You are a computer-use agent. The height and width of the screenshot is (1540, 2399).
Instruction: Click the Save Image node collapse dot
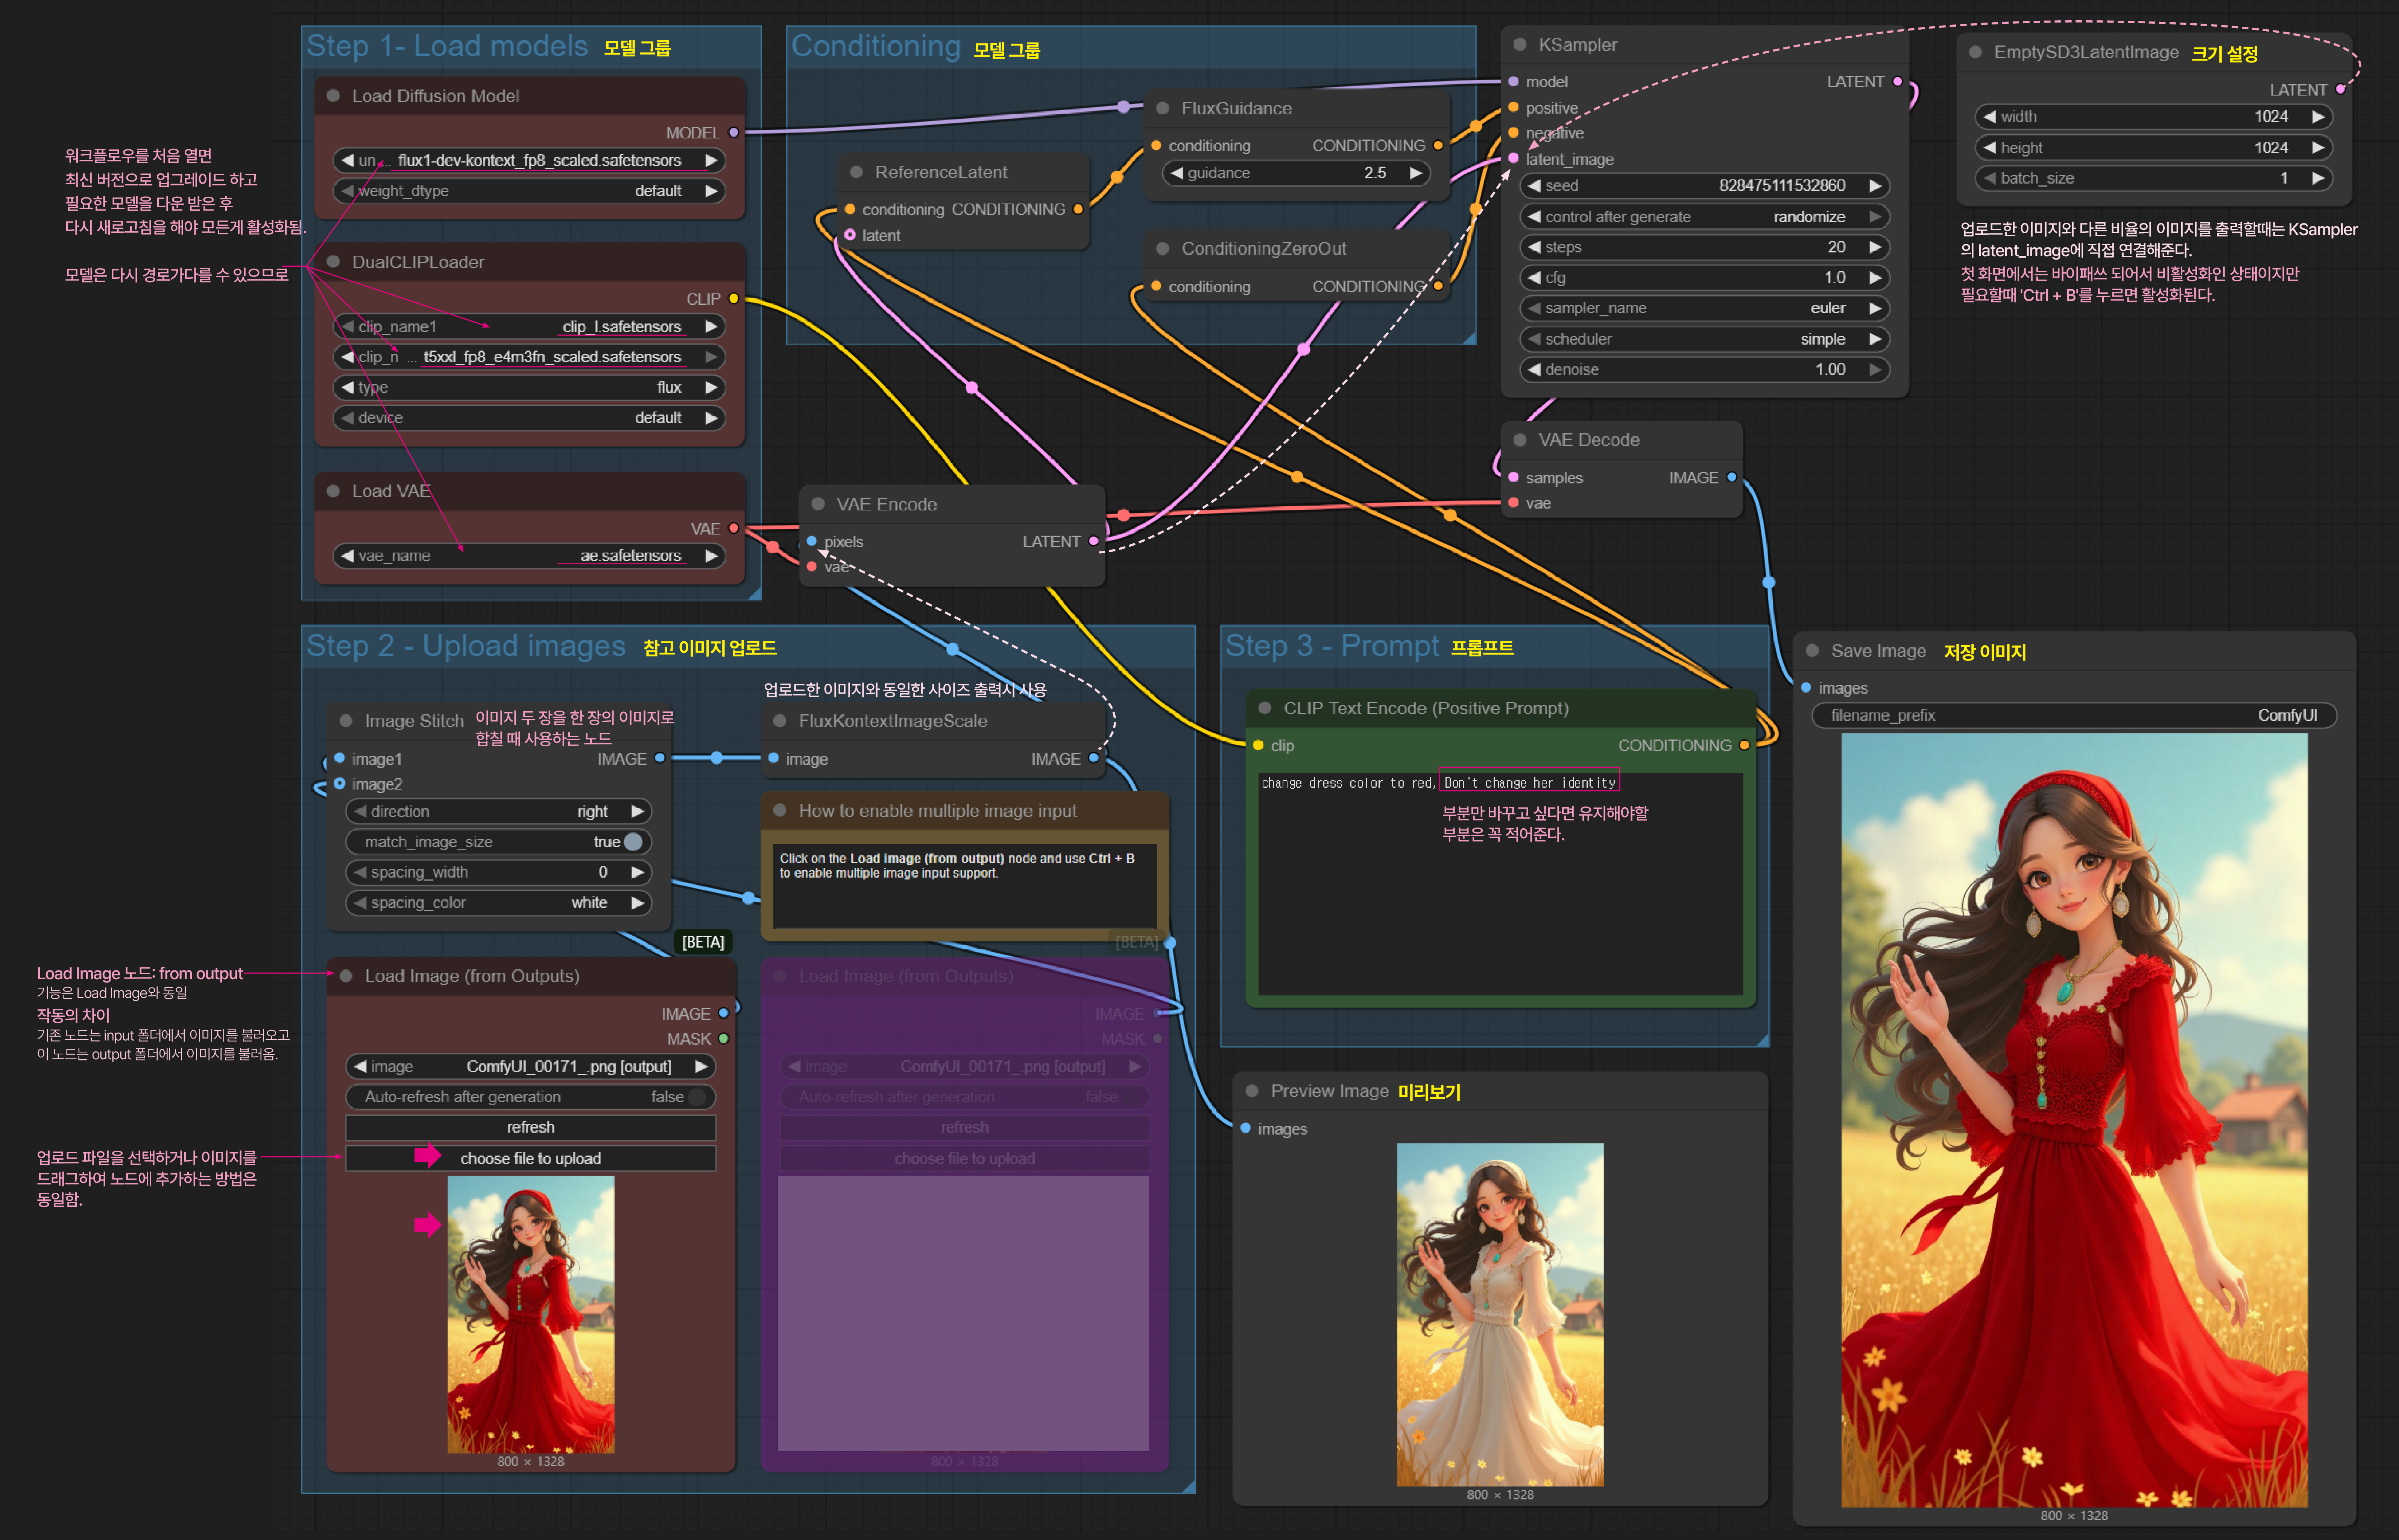[x=1812, y=651]
